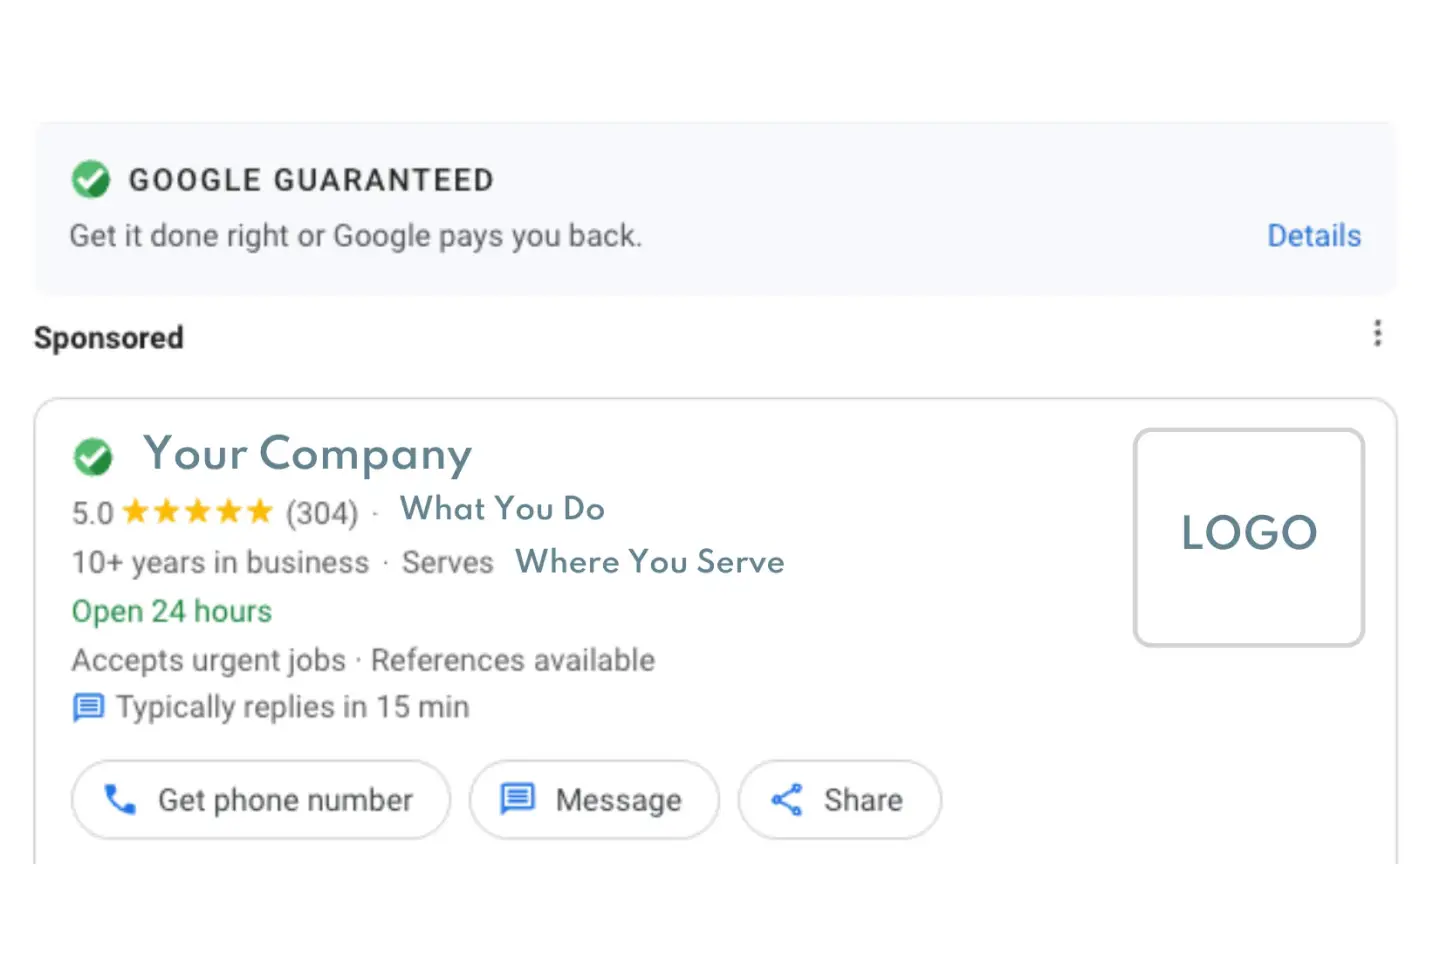
Task: Click the LOGO thumbnail image
Action: 1248,537
